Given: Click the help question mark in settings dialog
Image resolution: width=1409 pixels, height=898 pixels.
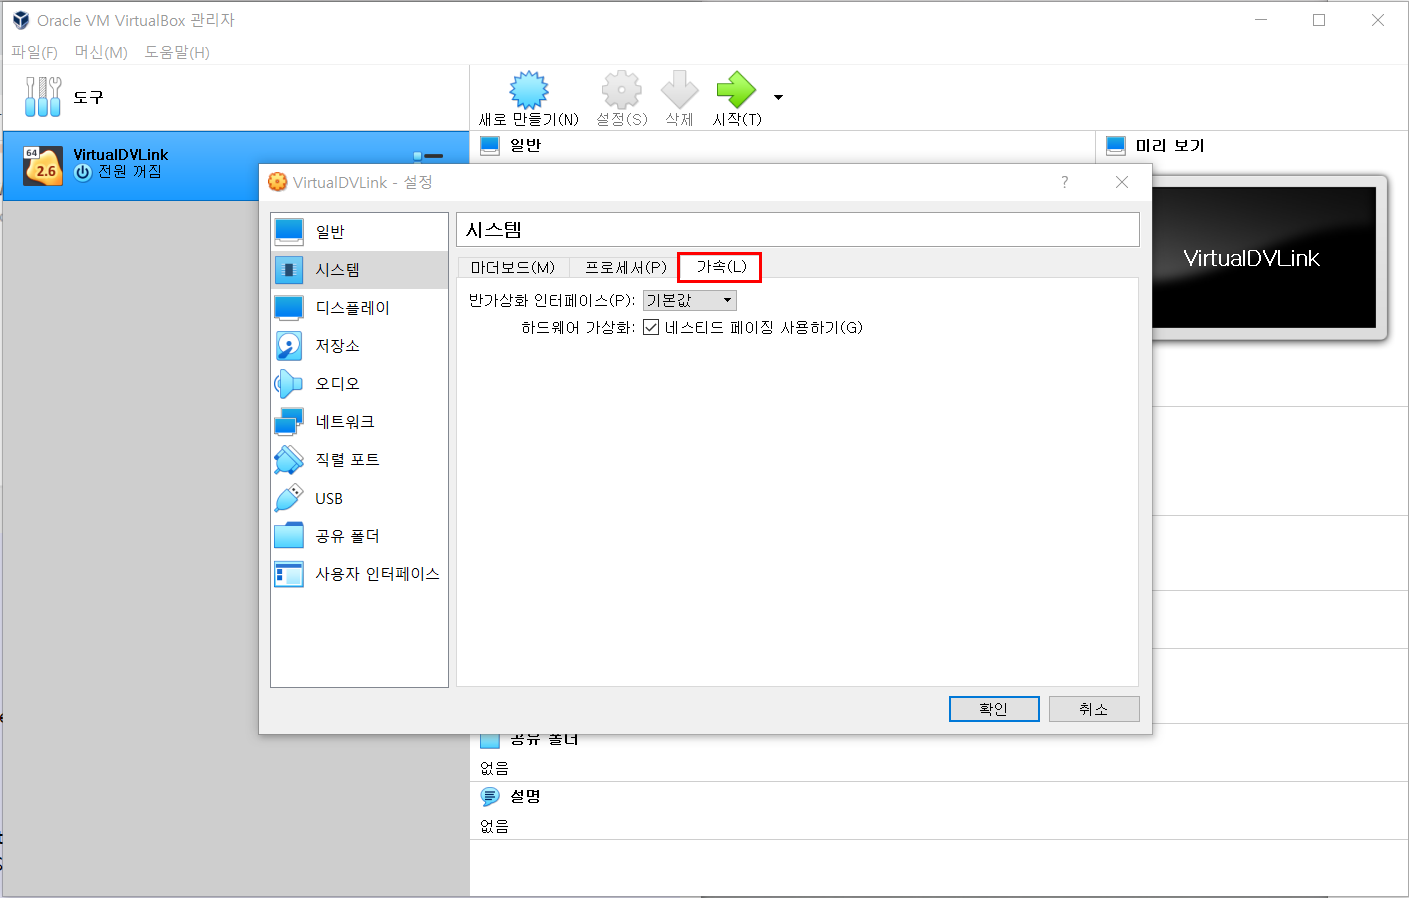Looking at the screenshot, I should click(1064, 182).
